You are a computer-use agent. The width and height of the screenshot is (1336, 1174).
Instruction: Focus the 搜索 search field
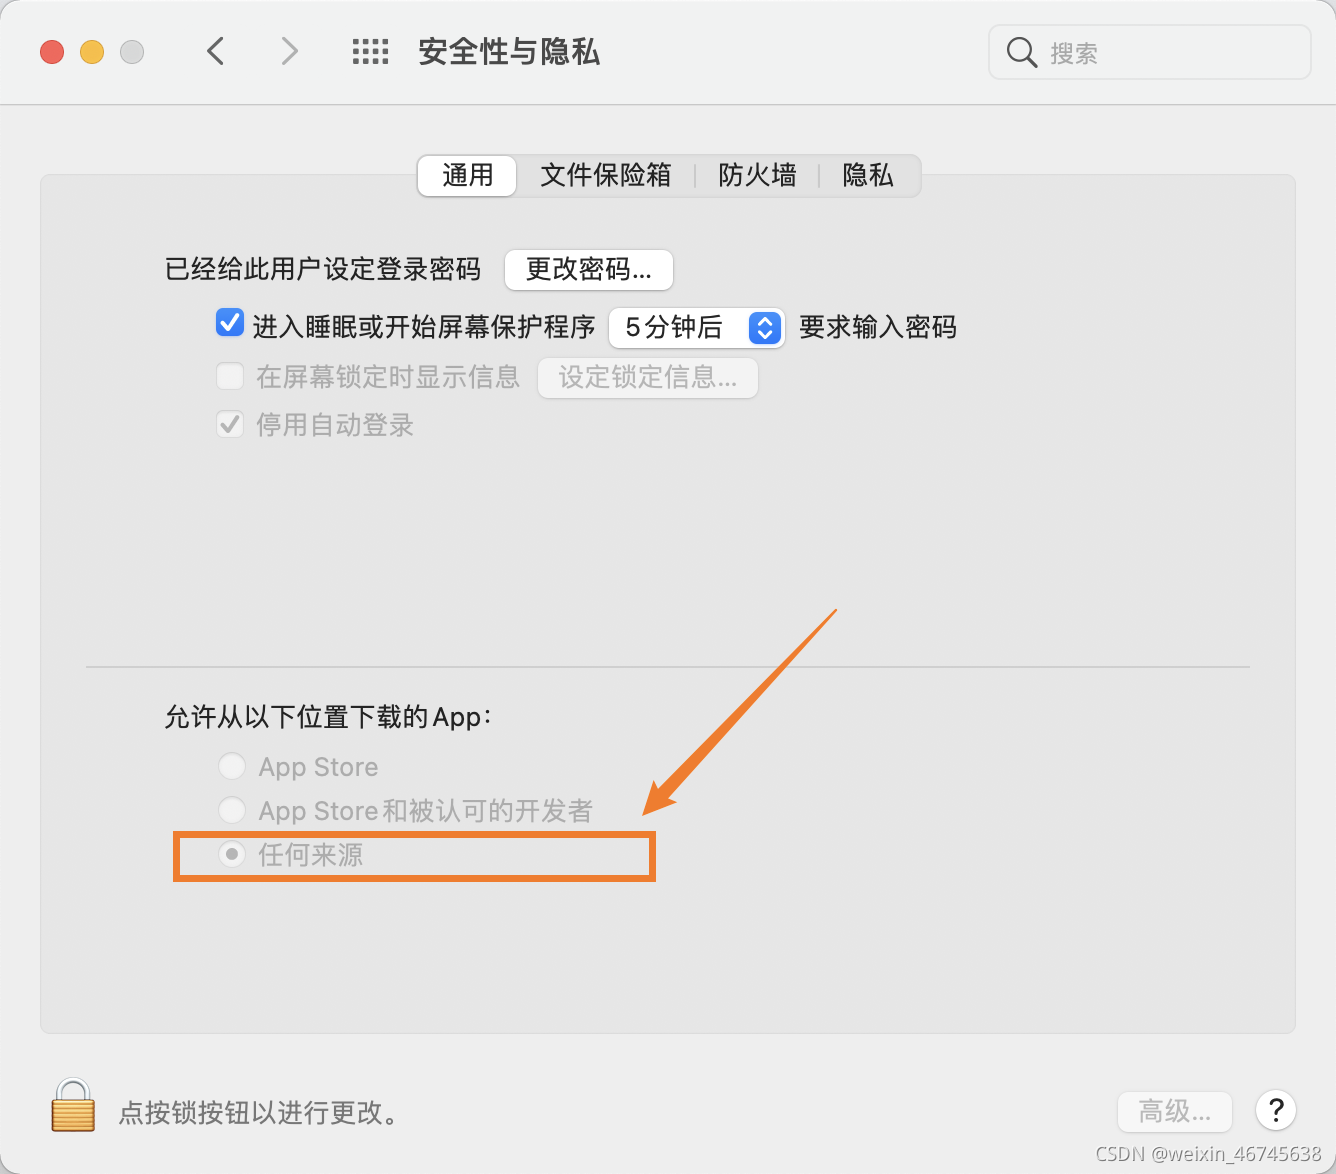point(1150,52)
